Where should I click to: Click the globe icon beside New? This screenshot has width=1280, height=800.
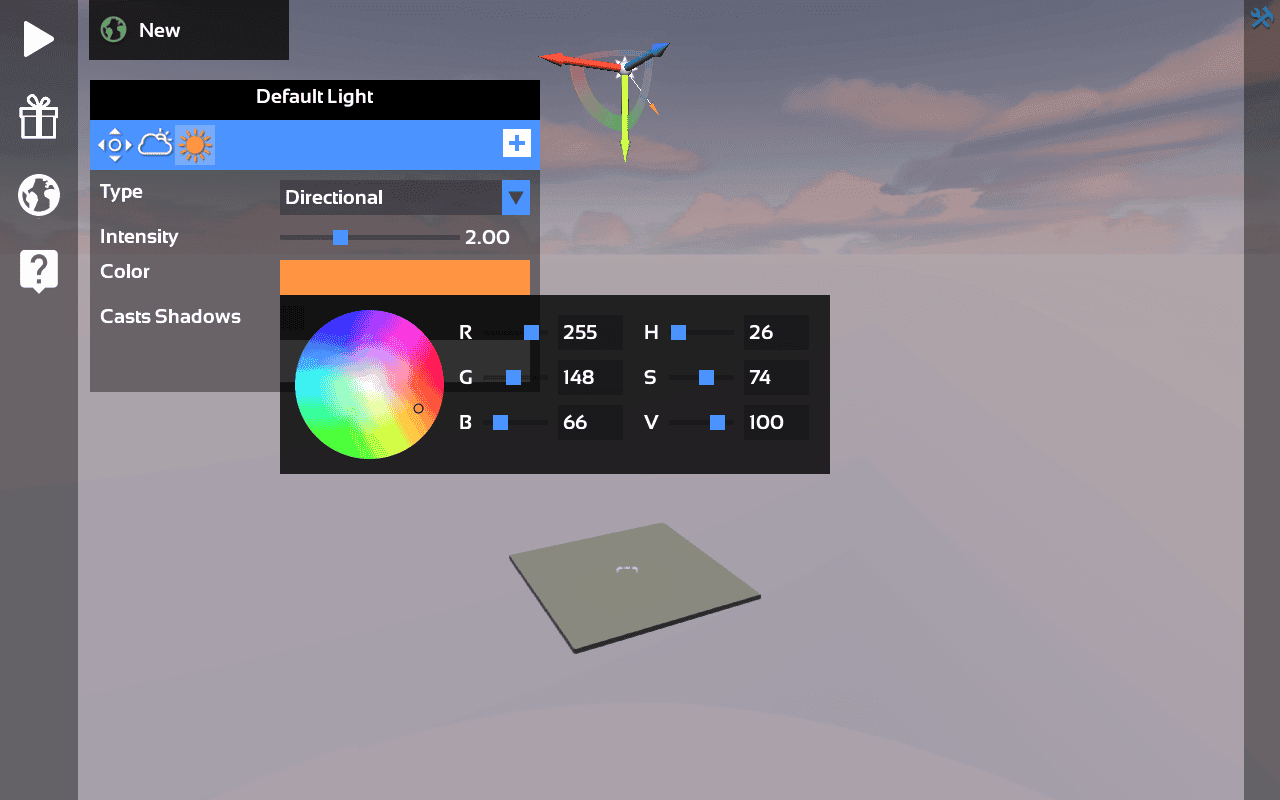click(113, 30)
